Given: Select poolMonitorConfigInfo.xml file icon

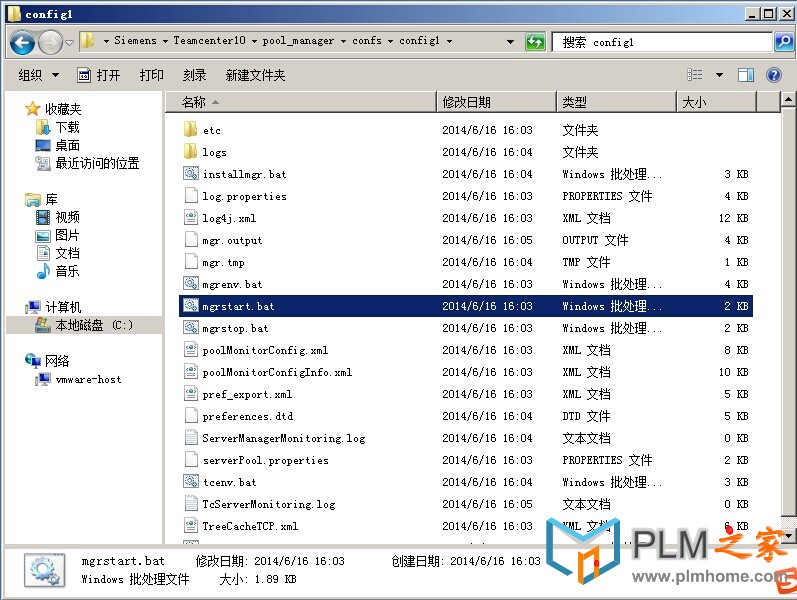Looking at the screenshot, I should [191, 371].
